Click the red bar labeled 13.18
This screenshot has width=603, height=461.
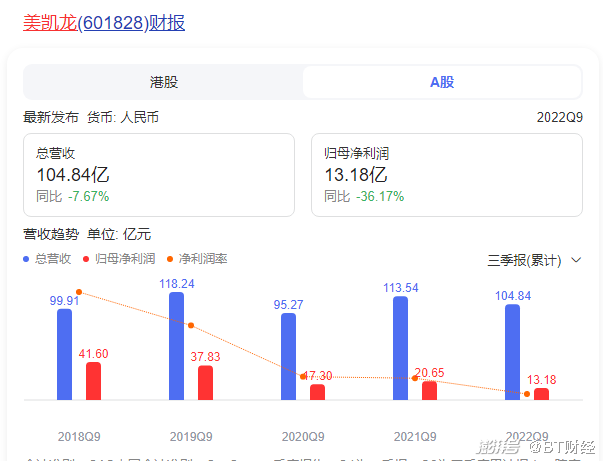coord(541,394)
